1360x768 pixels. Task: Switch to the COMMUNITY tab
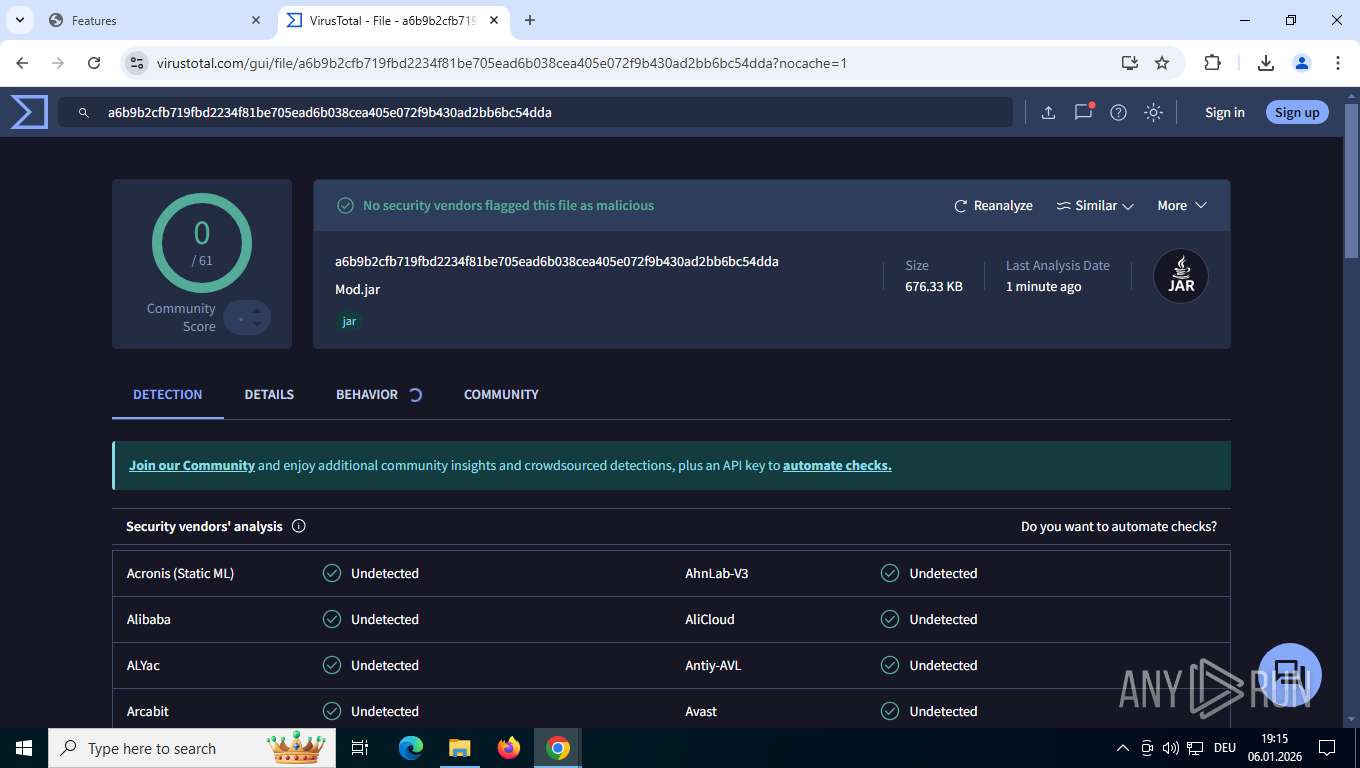click(501, 394)
